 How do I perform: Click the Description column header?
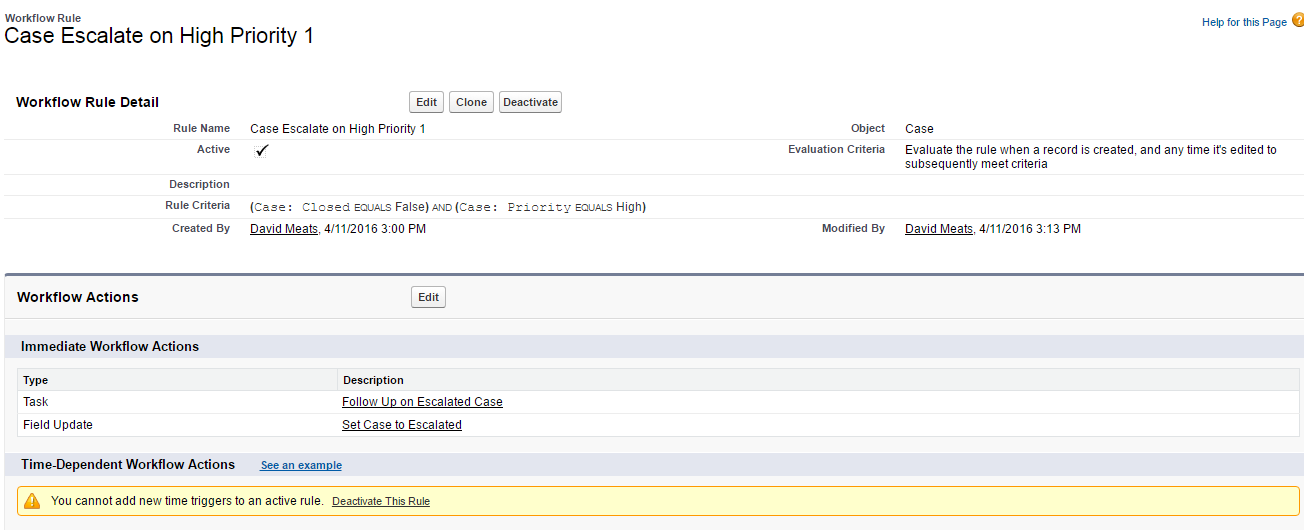(x=373, y=380)
